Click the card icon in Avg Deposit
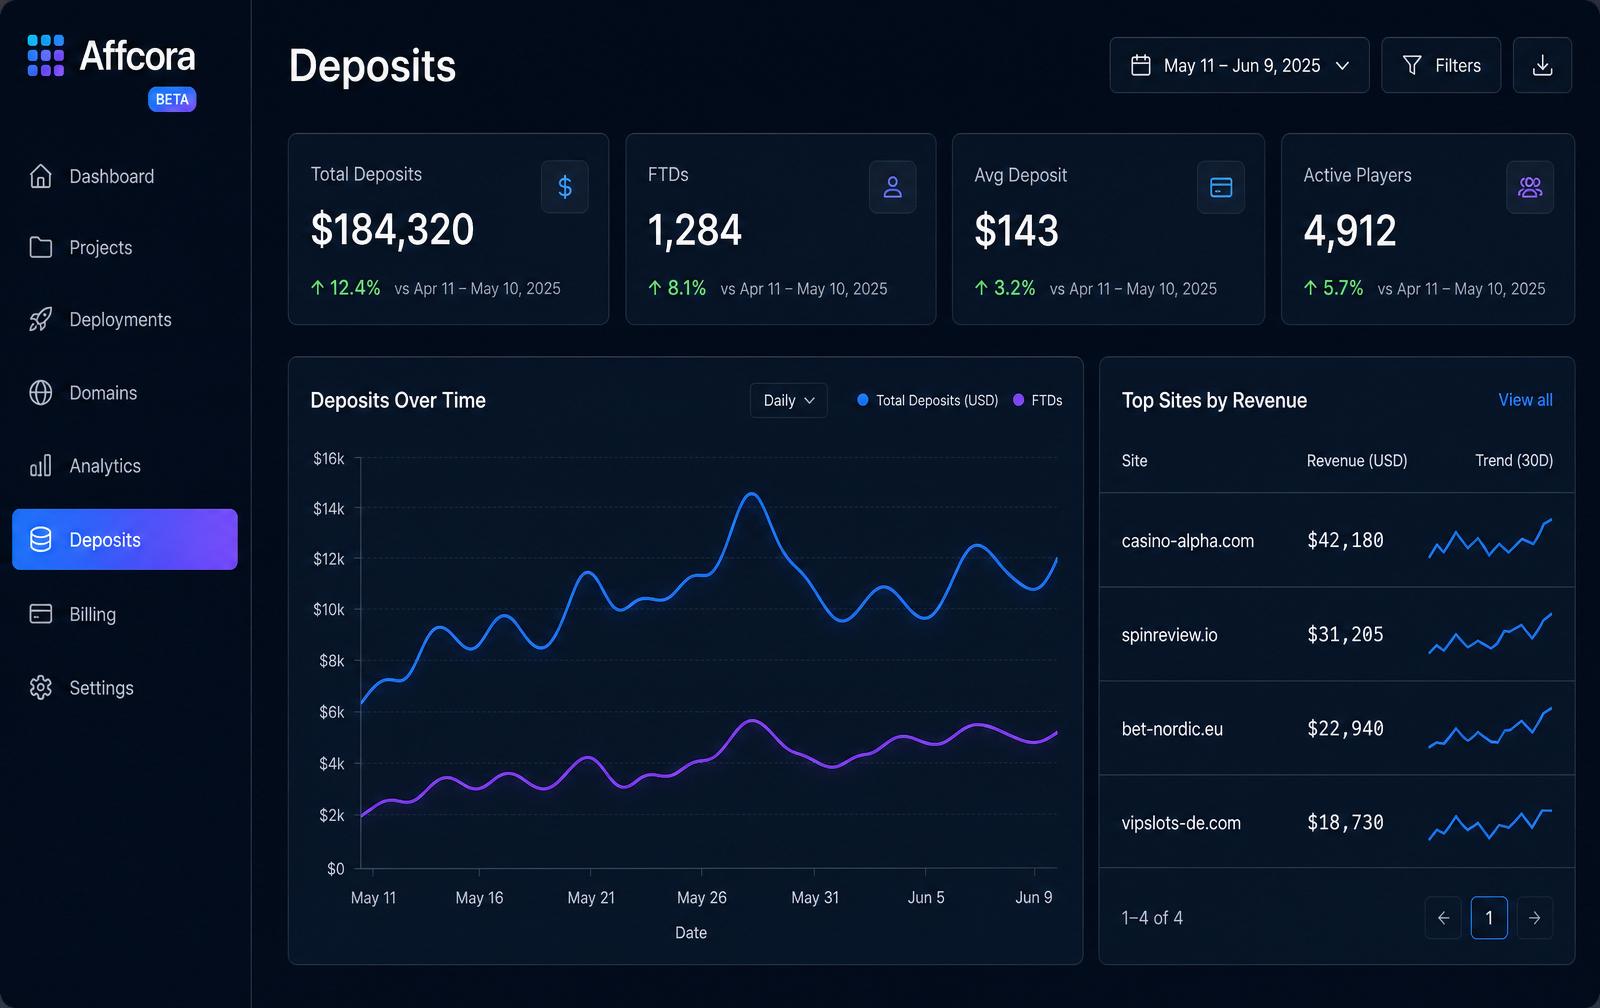 click(x=1221, y=187)
